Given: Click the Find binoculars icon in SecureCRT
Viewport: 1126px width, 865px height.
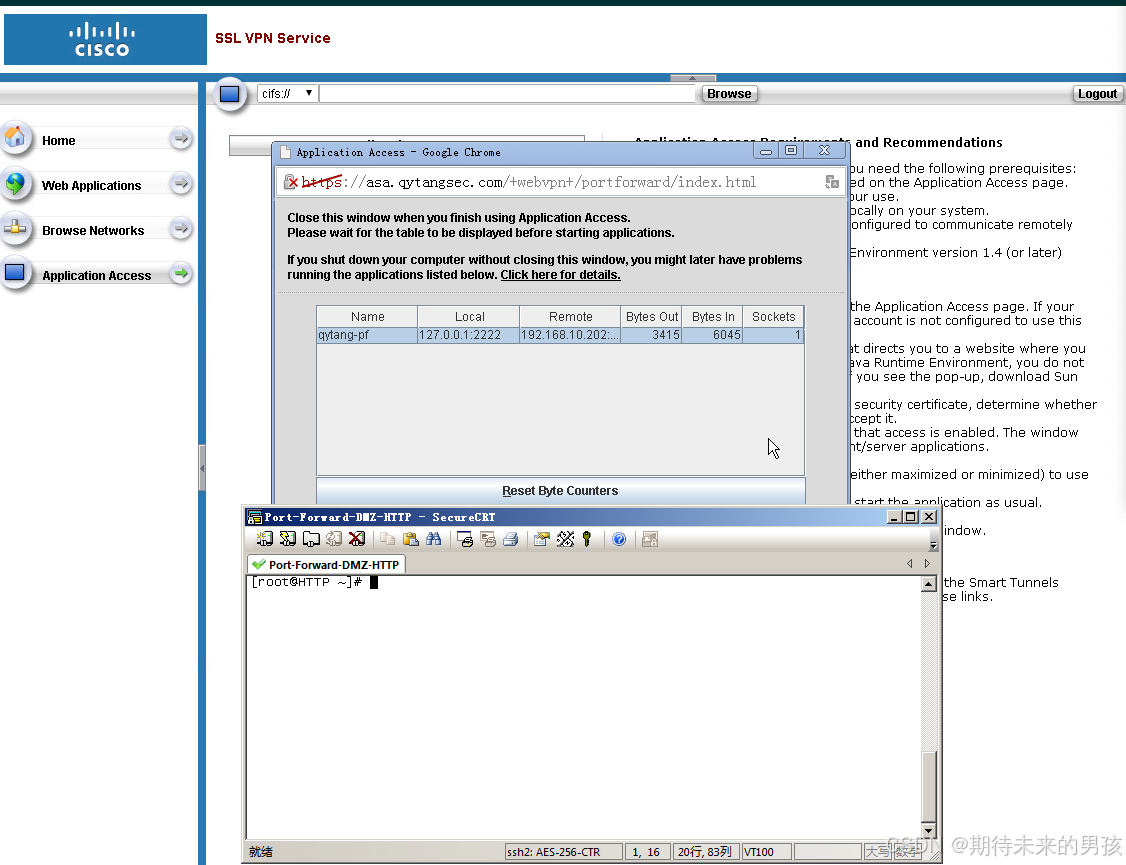Looking at the screenshot, I should [x=434, y=539].
